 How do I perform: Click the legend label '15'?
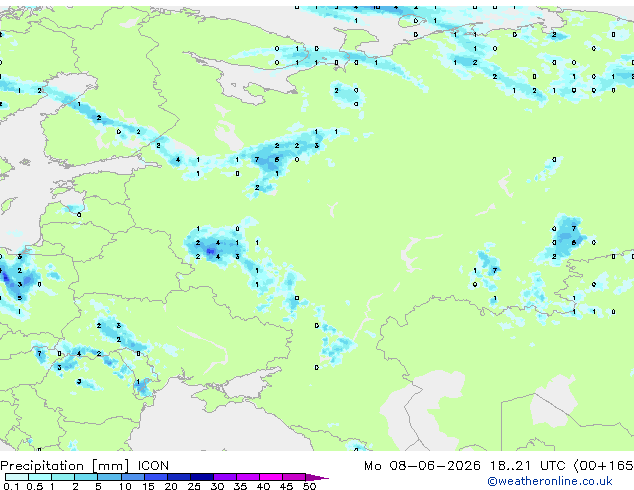tap(148, 486)
